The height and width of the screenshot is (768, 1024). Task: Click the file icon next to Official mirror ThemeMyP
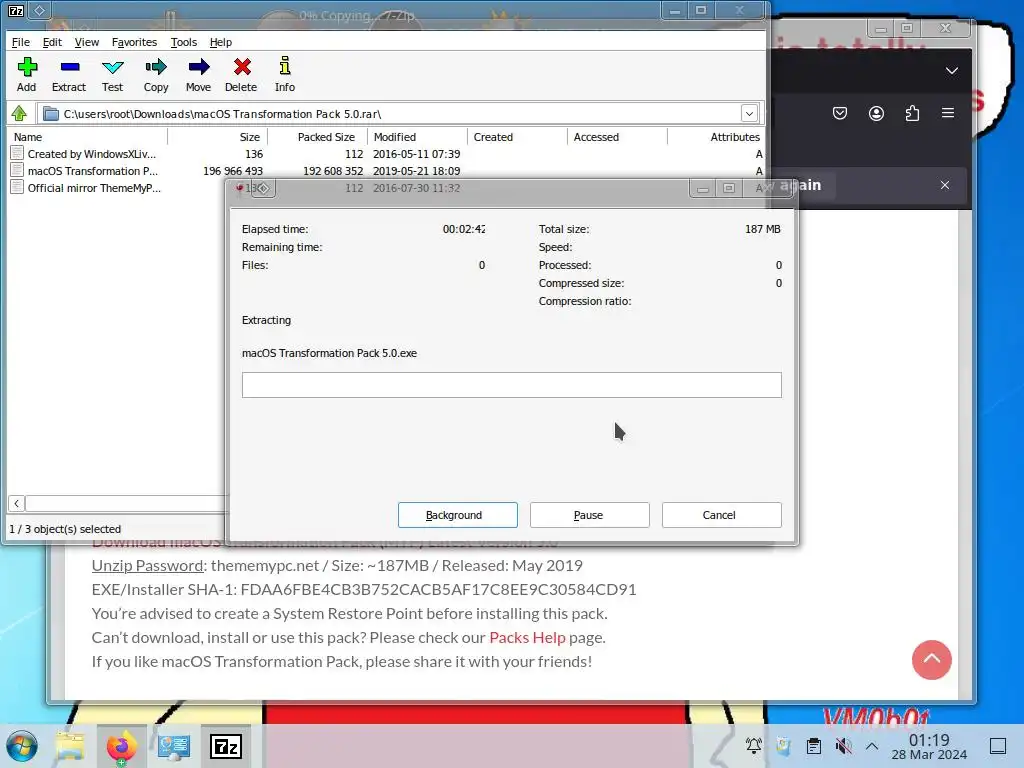point(18,188)
